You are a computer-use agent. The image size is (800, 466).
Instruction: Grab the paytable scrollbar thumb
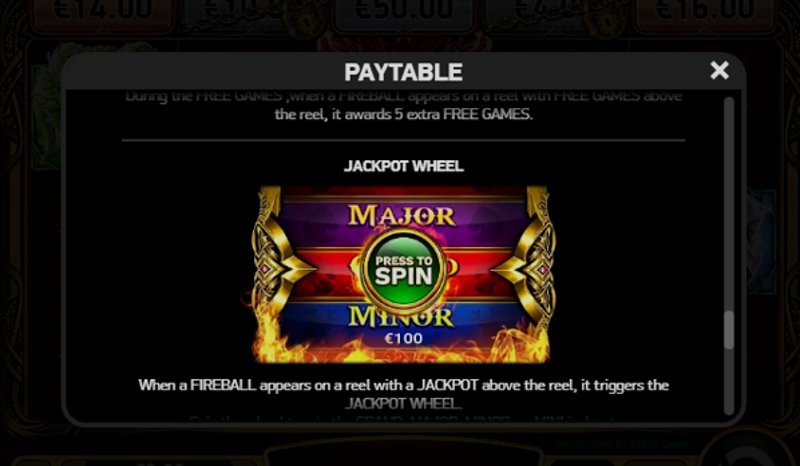[729, 330]
